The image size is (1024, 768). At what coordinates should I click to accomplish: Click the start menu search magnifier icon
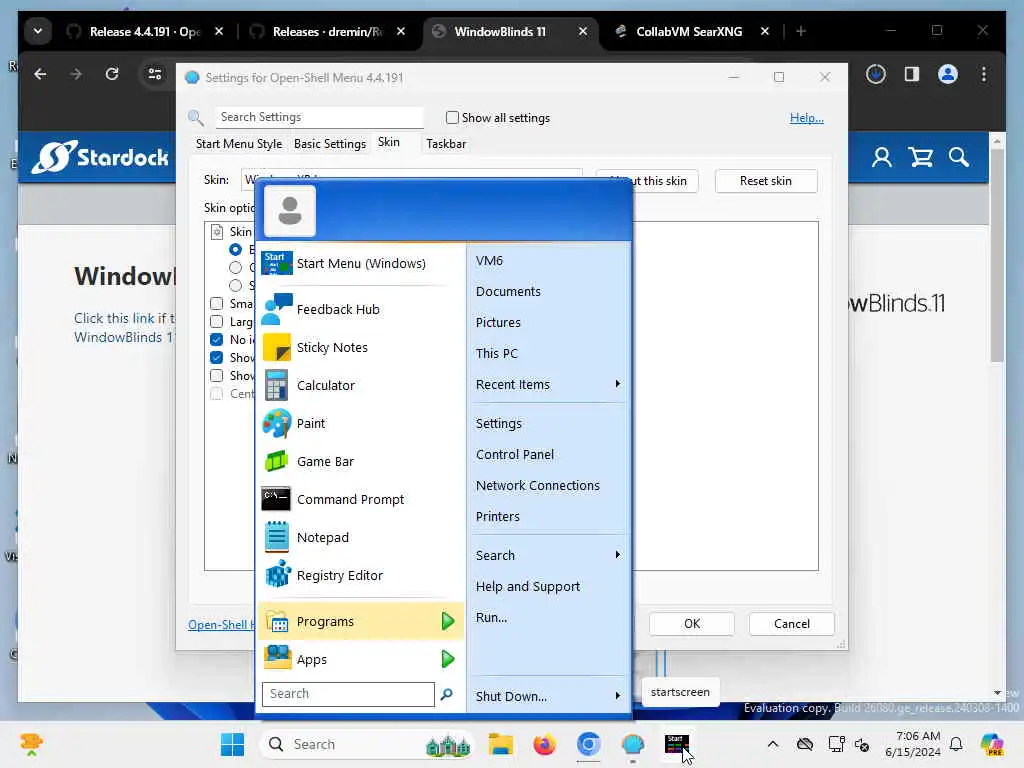[x=447, y=694]
